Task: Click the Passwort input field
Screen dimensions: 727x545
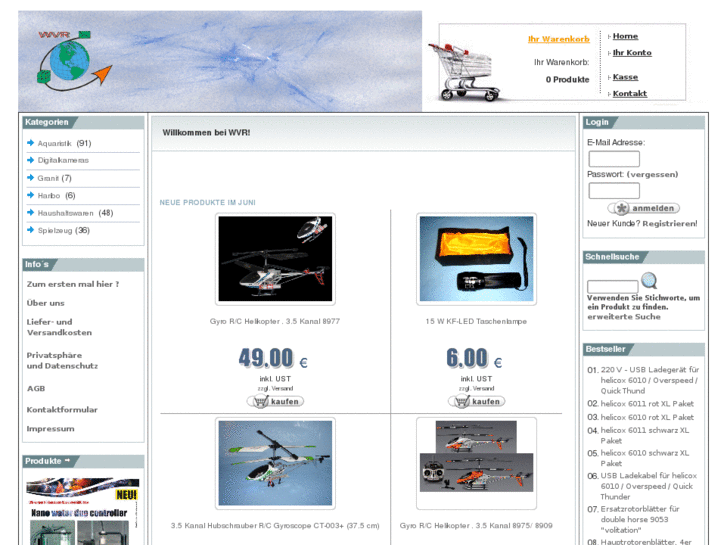Action: tap(614, 191)
